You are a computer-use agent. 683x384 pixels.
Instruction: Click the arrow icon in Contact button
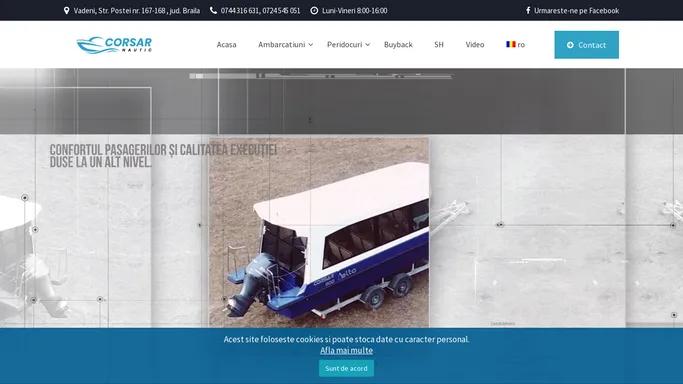click(570, 45)
